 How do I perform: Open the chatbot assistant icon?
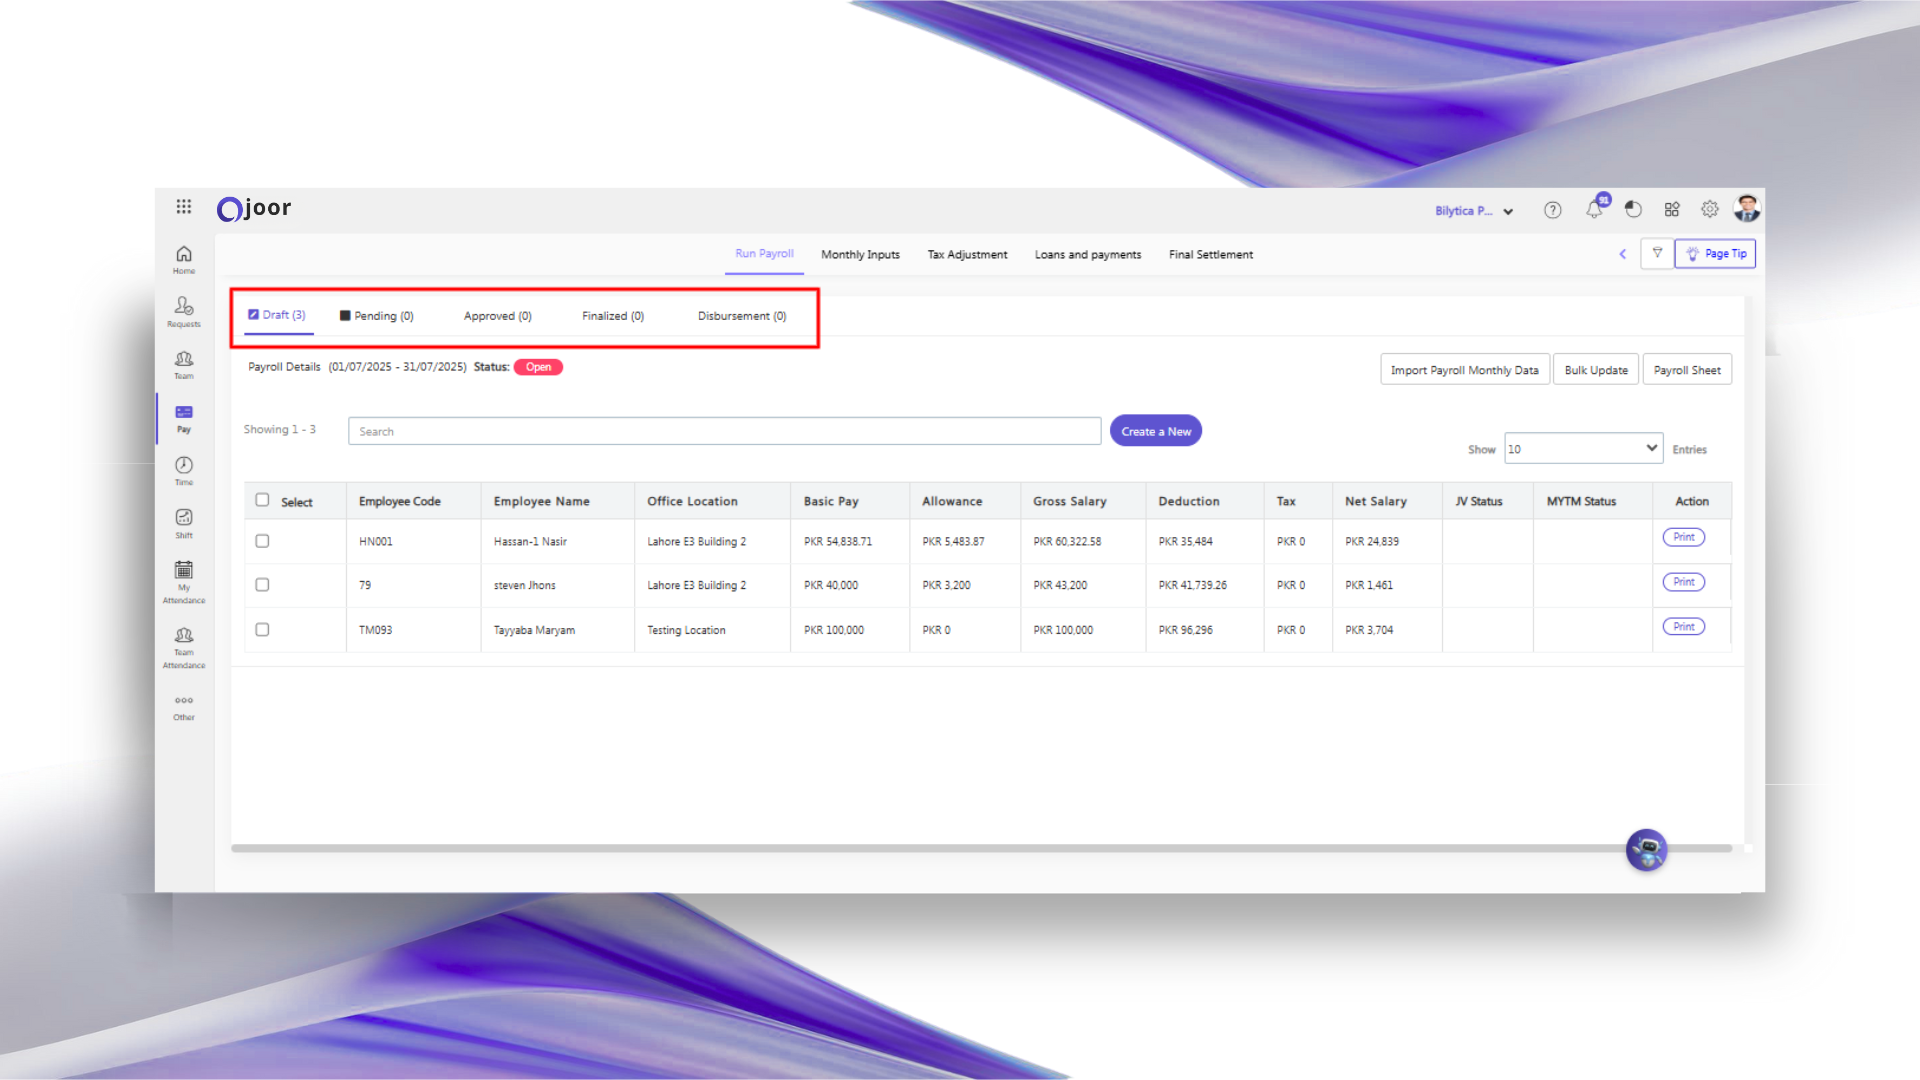1646,850
